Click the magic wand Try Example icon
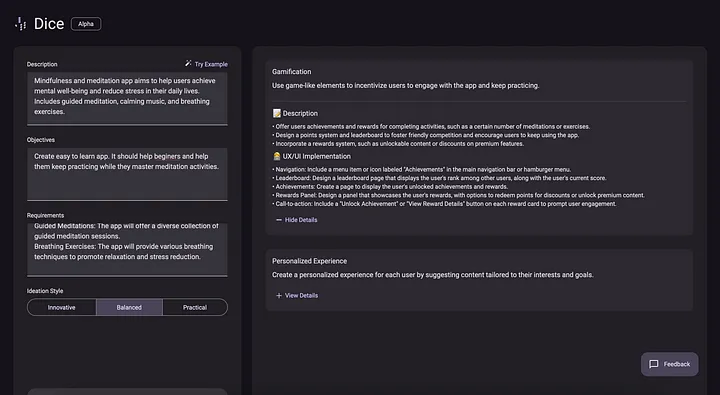720x395 pixels. (x=188, y=63)
